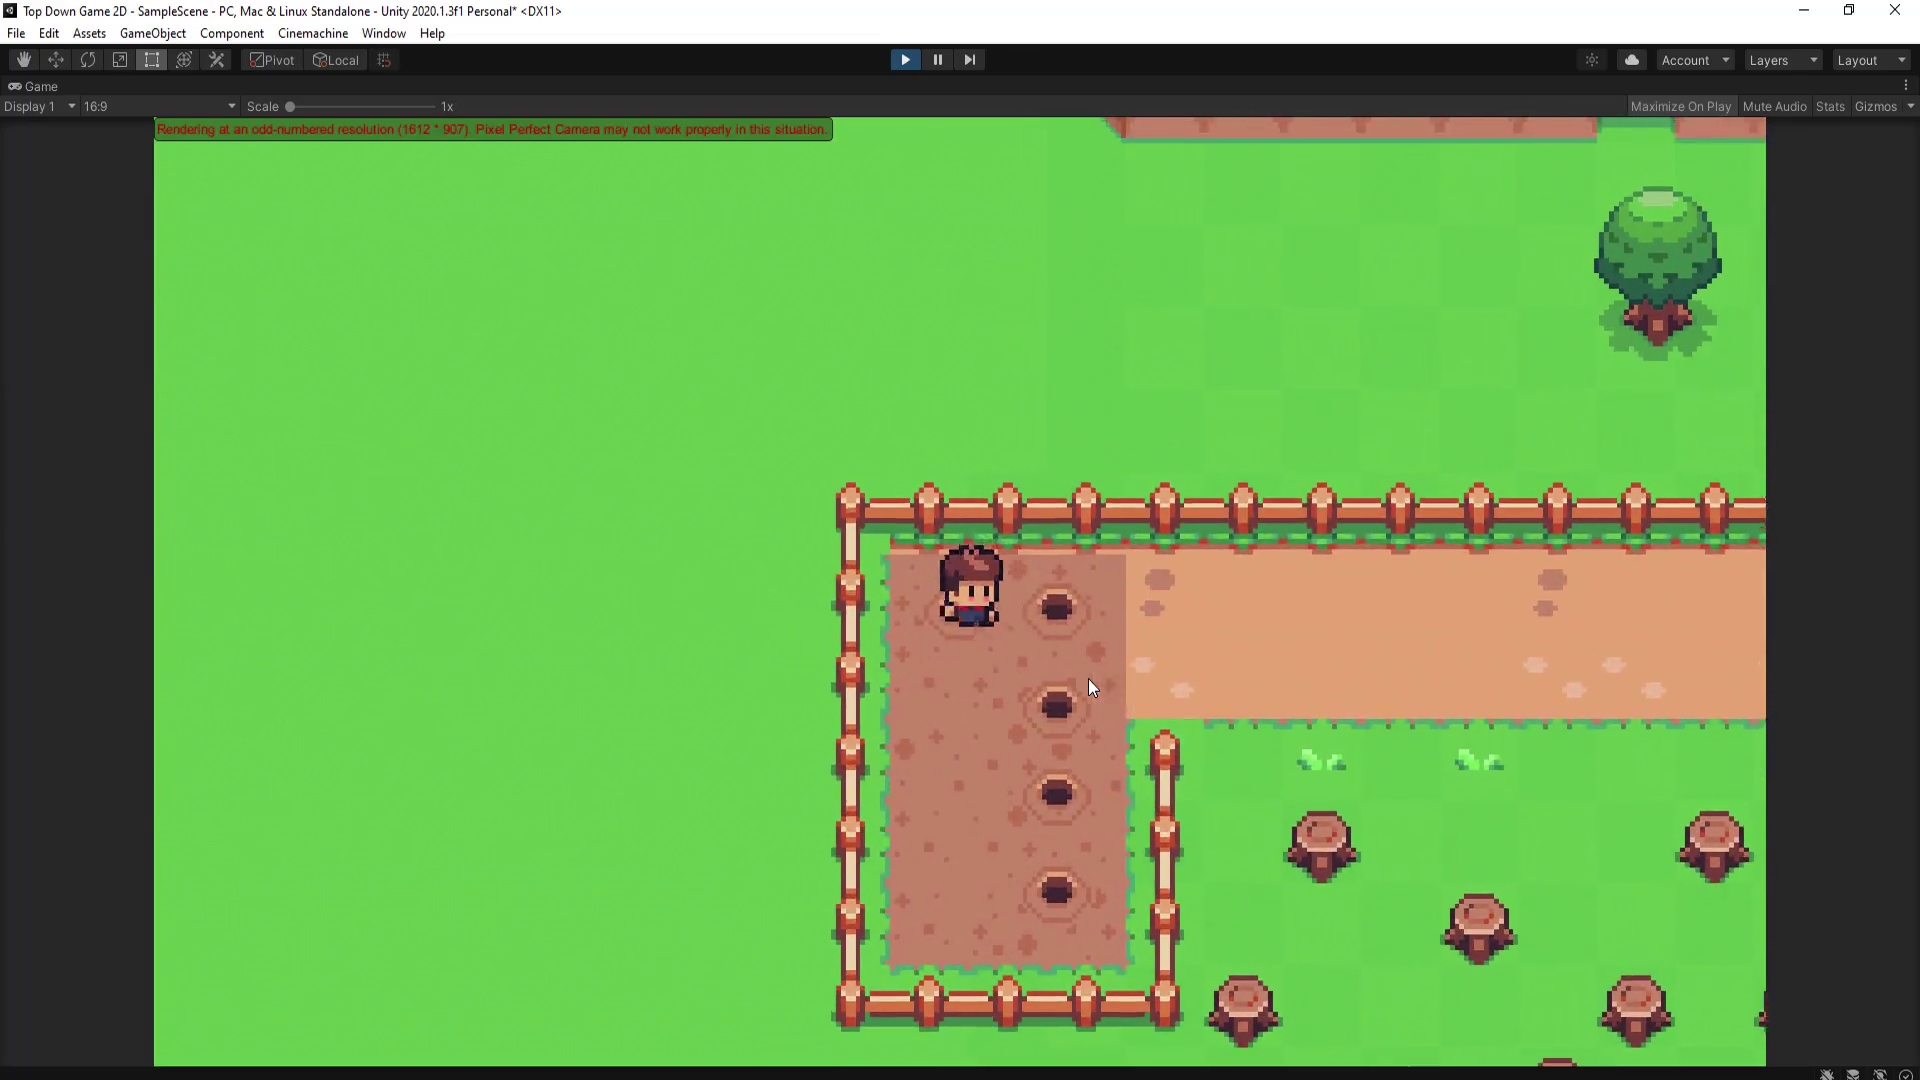Pause the game with pause button
The height and width of the screenshot is (1080, 1920).
click(x=938, y=60)
